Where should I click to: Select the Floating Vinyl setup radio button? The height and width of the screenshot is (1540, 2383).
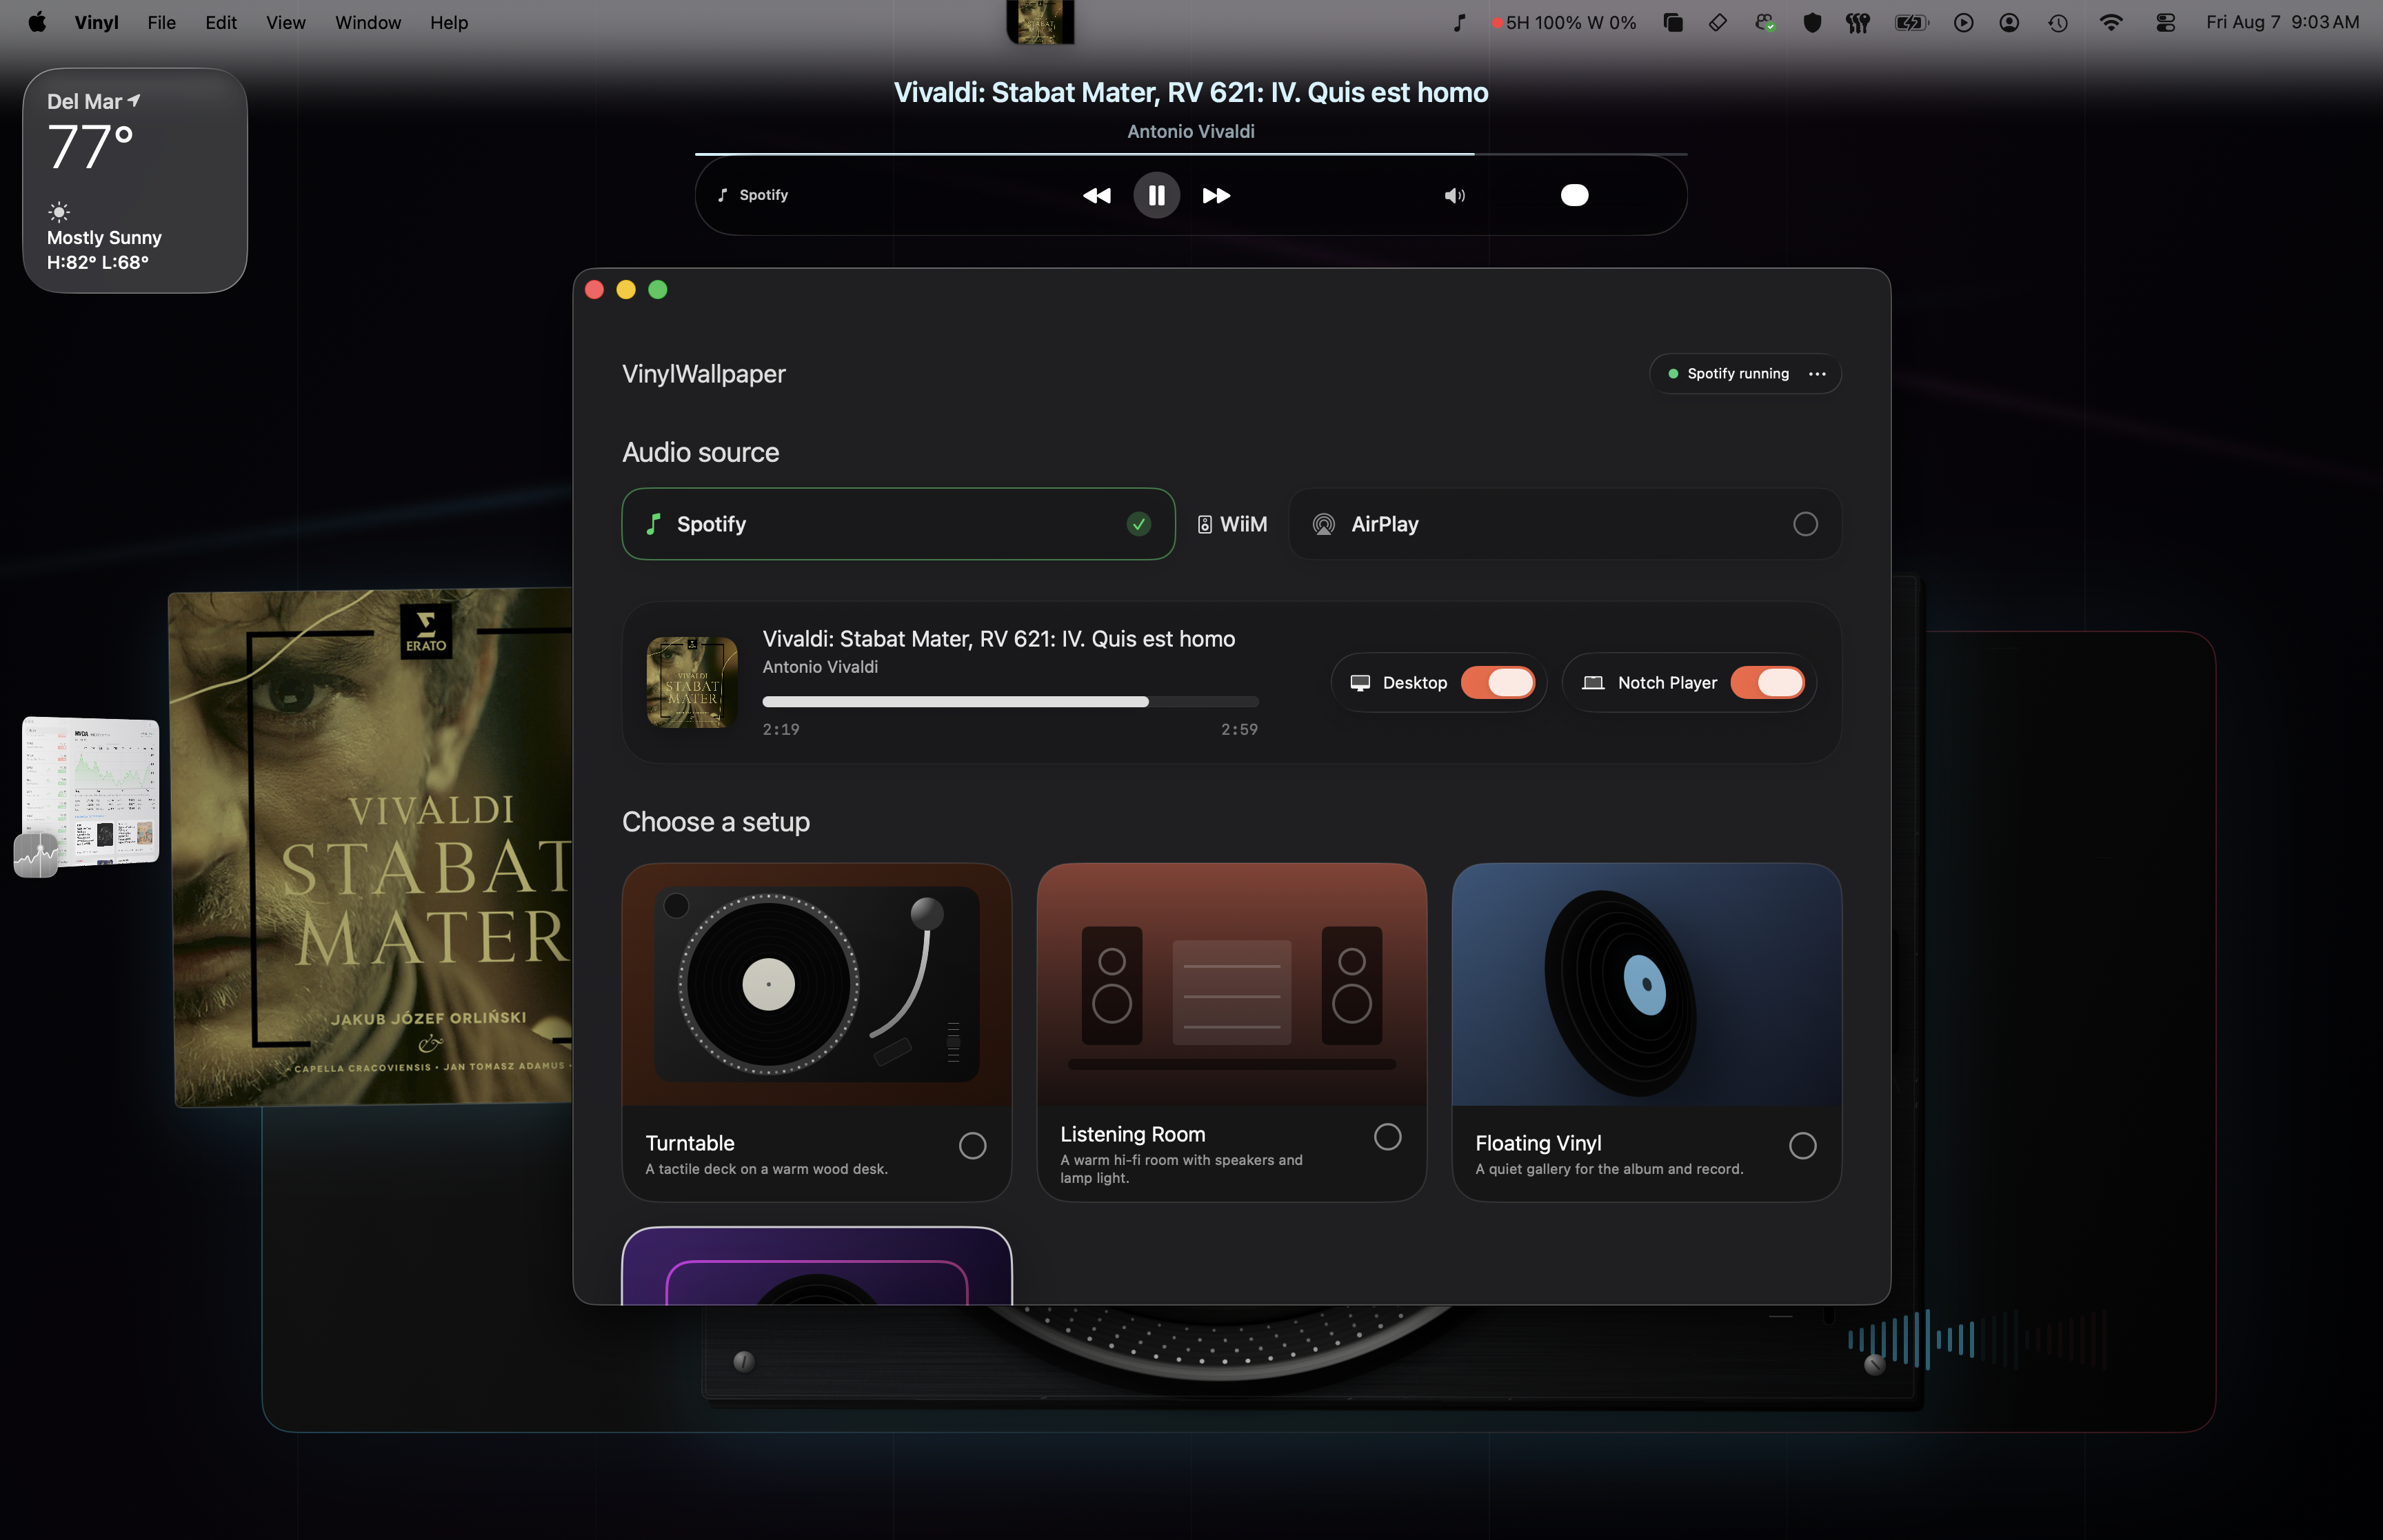(1802, 1146)
